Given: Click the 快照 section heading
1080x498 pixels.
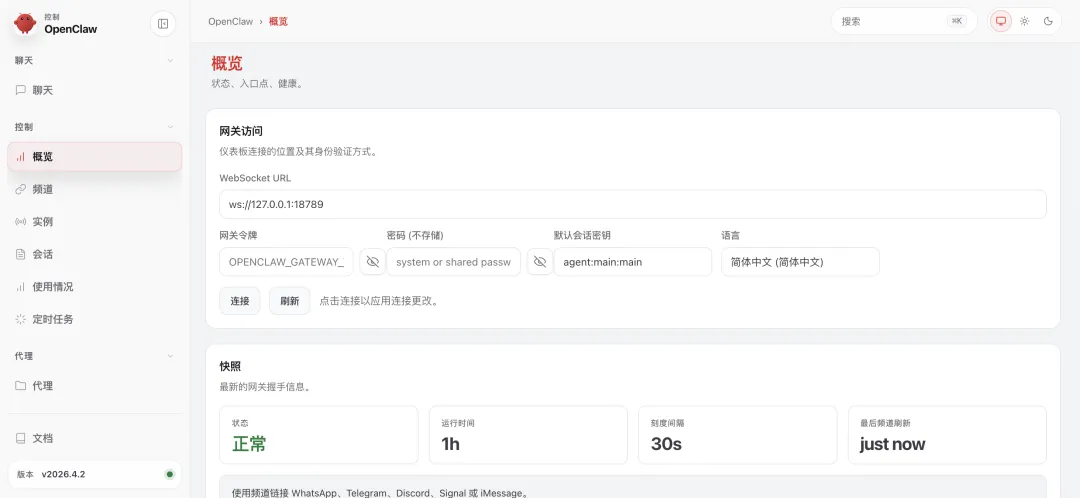Looking at the screenshot, I should 230,366.
